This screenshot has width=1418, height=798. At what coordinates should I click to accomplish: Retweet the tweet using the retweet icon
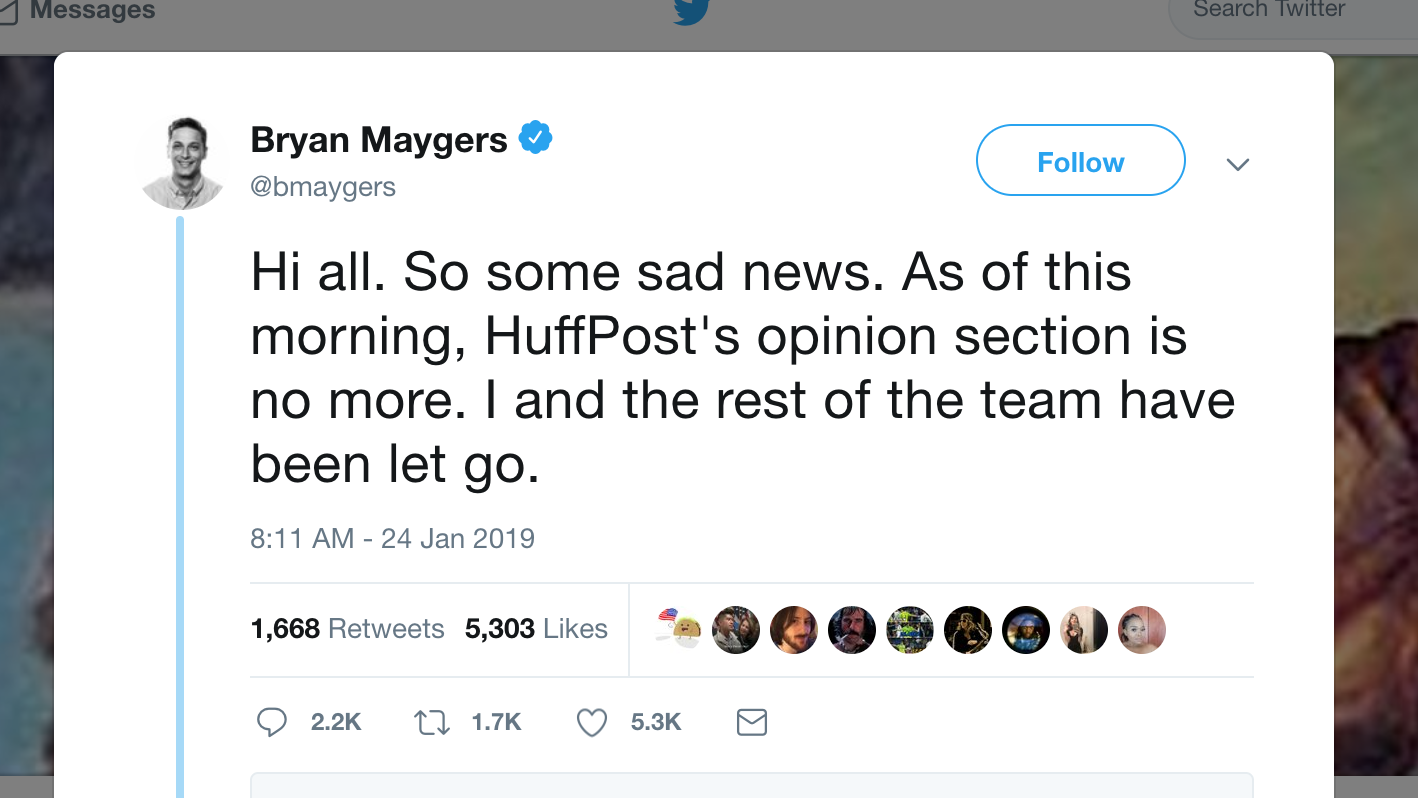pyautogui.click(x=432, y=722)
